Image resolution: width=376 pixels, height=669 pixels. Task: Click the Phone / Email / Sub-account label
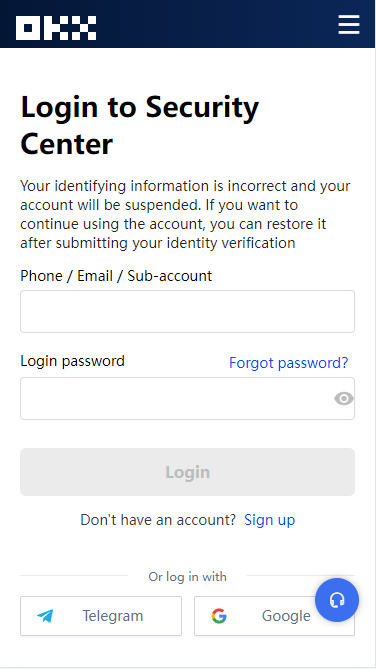pos(116,276)
